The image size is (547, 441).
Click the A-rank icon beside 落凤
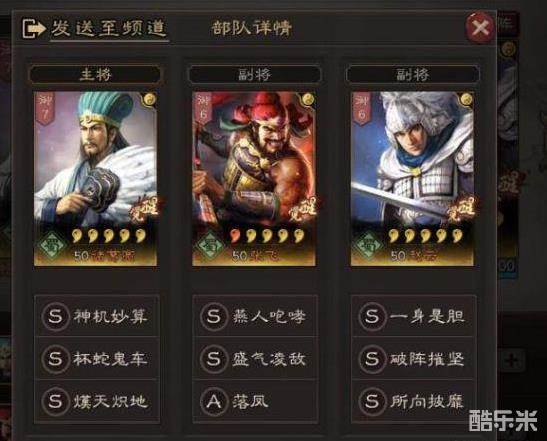213,402
